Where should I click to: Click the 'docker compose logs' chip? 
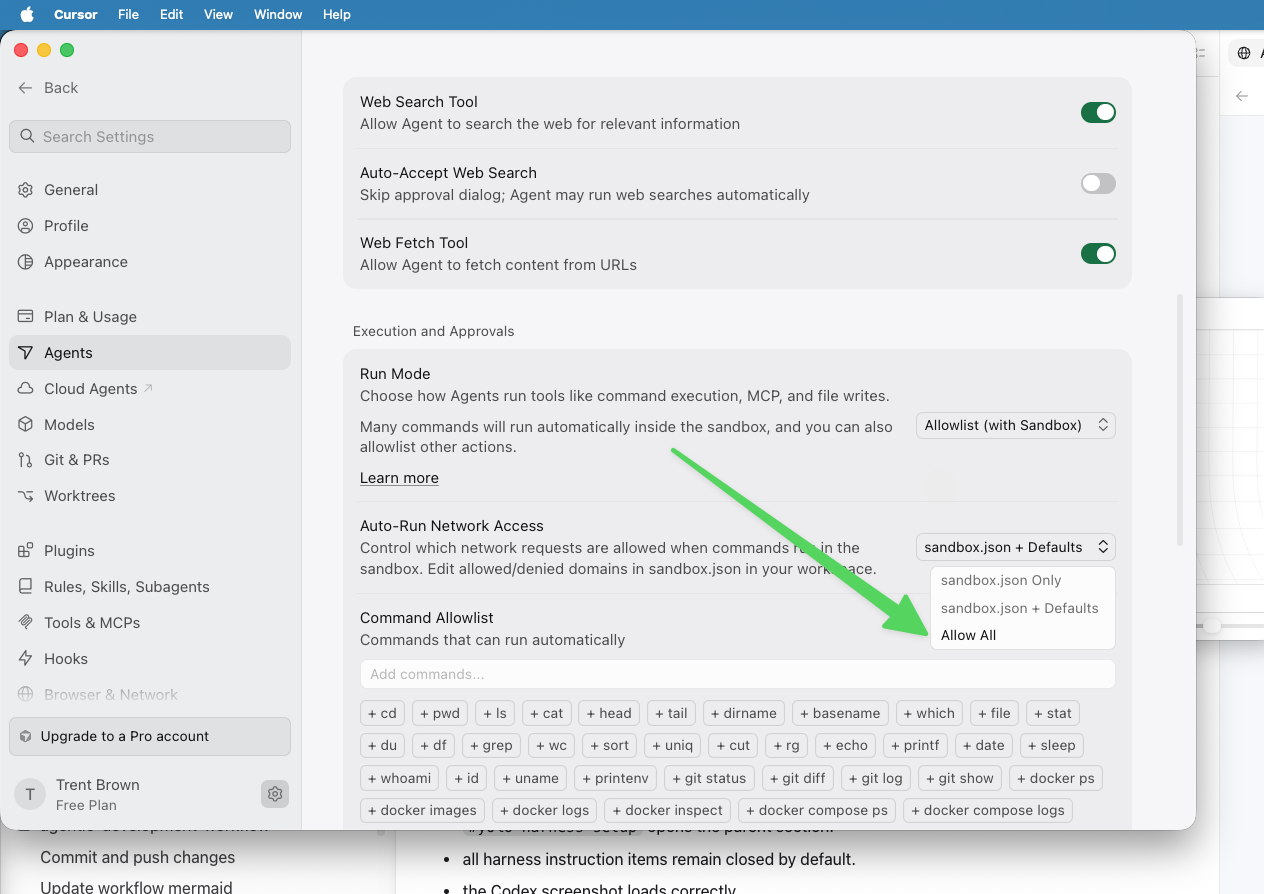click(x=988, y=810)
